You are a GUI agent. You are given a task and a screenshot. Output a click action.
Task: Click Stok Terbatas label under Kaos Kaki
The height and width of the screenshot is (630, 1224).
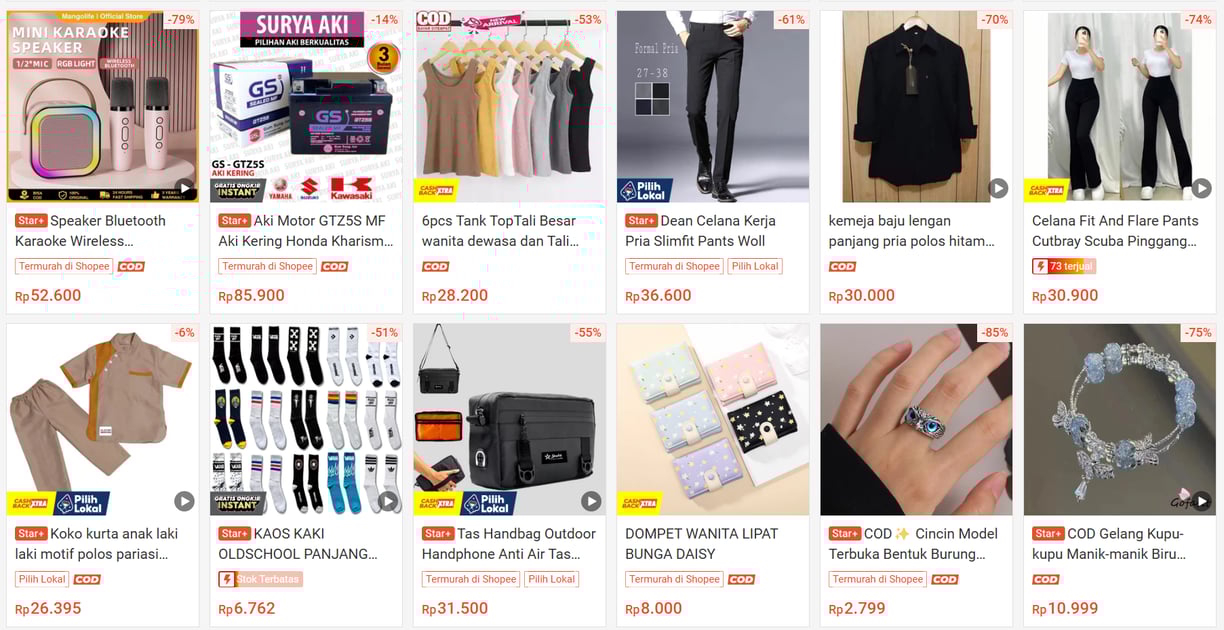[x=262, y=579]
